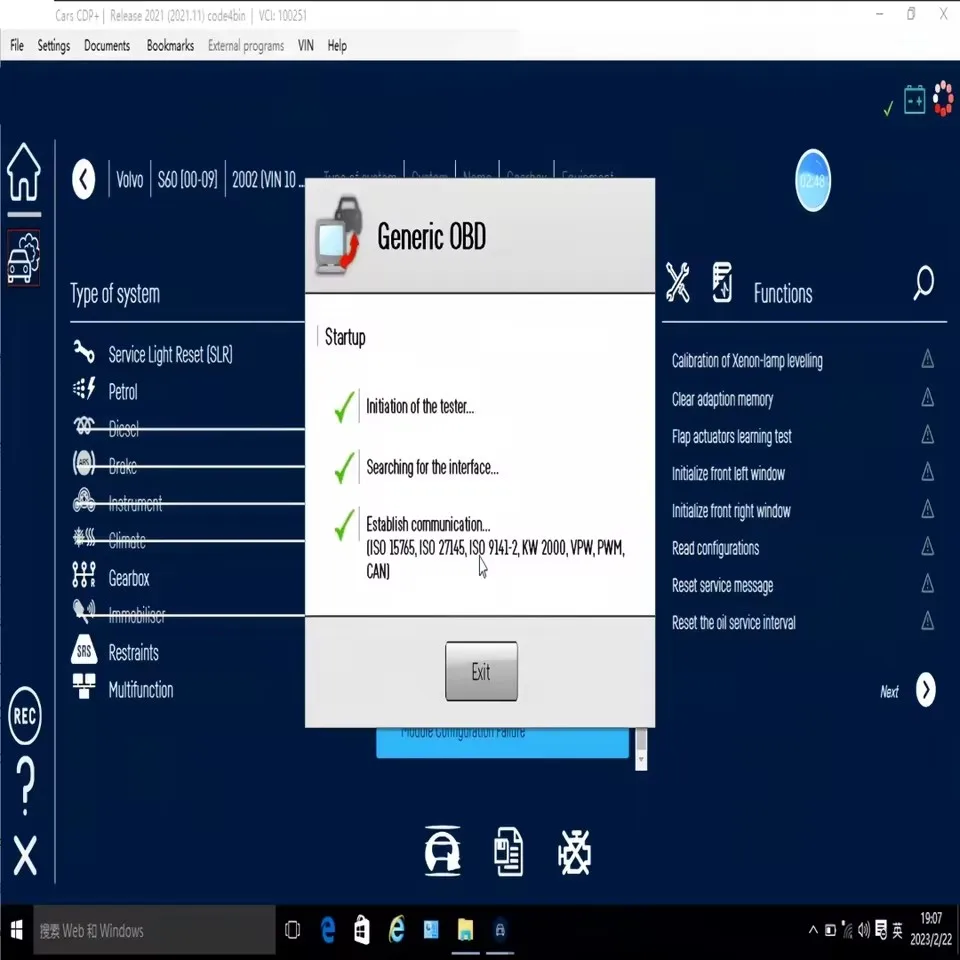Click the vehicle diagnostics icon at bottom center
This screenshot has height=960, width=960.
point(443,851)
